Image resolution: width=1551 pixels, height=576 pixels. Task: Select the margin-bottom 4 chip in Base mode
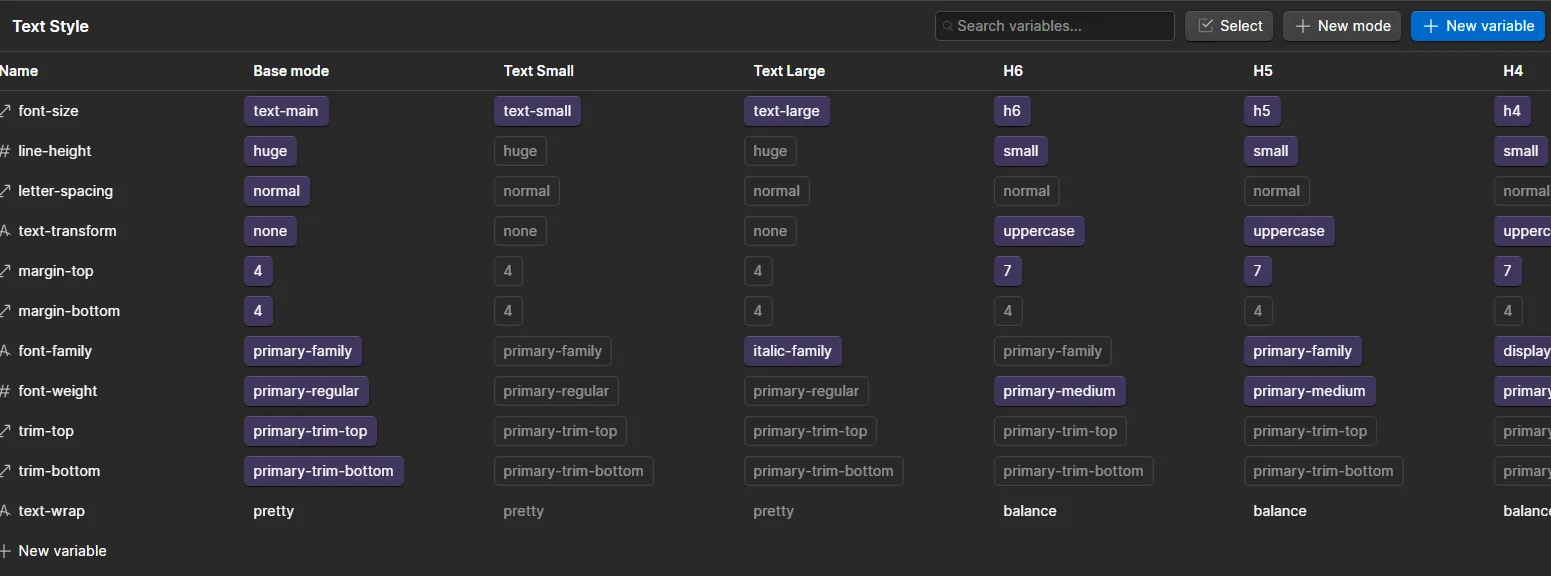(258, 311)
